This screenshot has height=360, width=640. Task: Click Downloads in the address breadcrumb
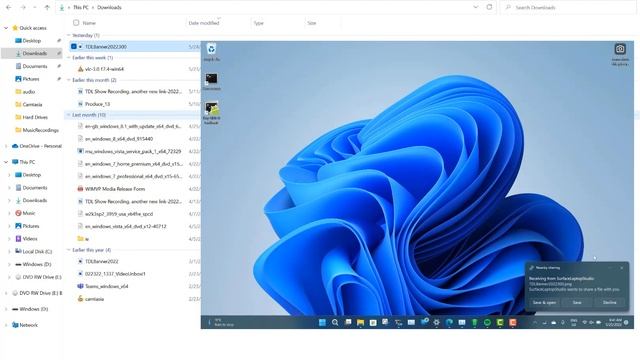(x=109, y=7)
